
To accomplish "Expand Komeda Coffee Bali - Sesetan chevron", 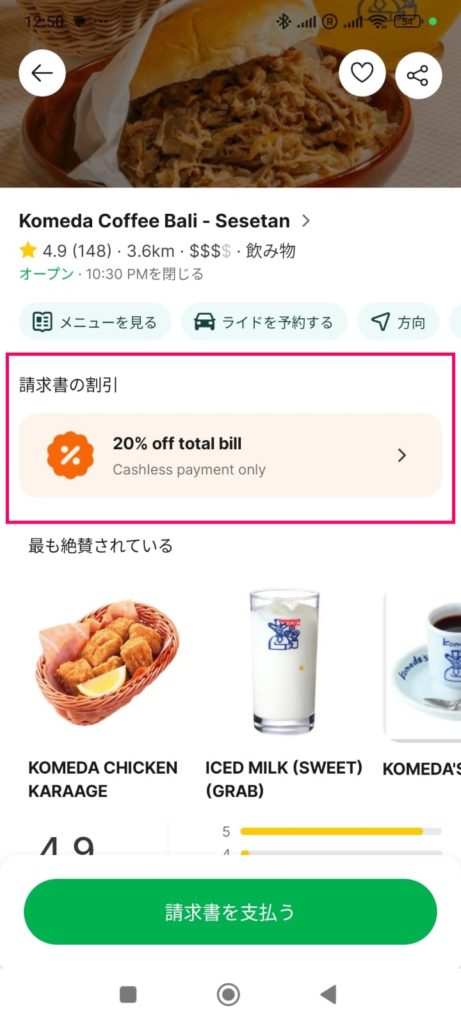I will coord(306,221).
